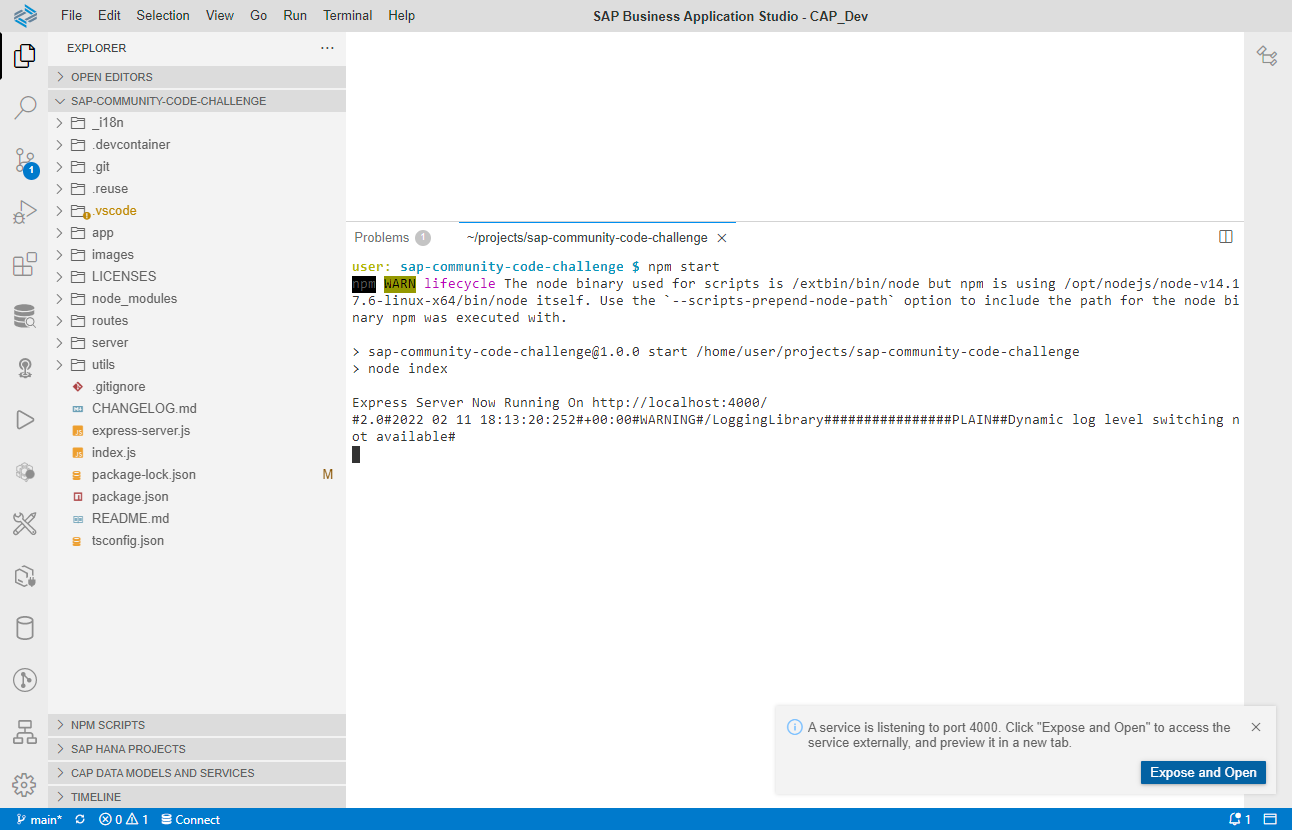Select the routes folder

[197, 321]
